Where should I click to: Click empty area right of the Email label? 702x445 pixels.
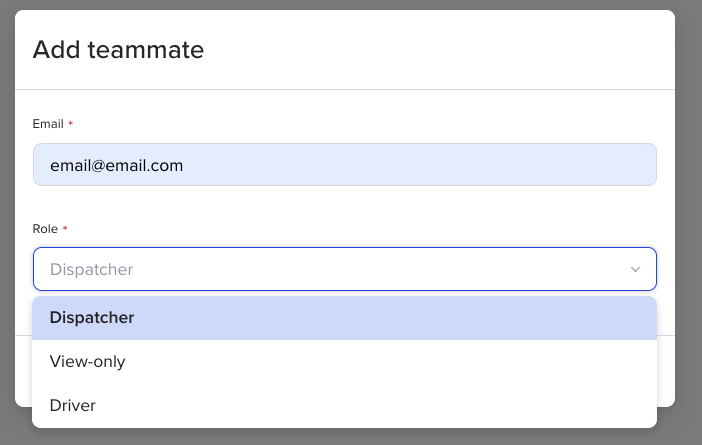[x=350, y=124]
